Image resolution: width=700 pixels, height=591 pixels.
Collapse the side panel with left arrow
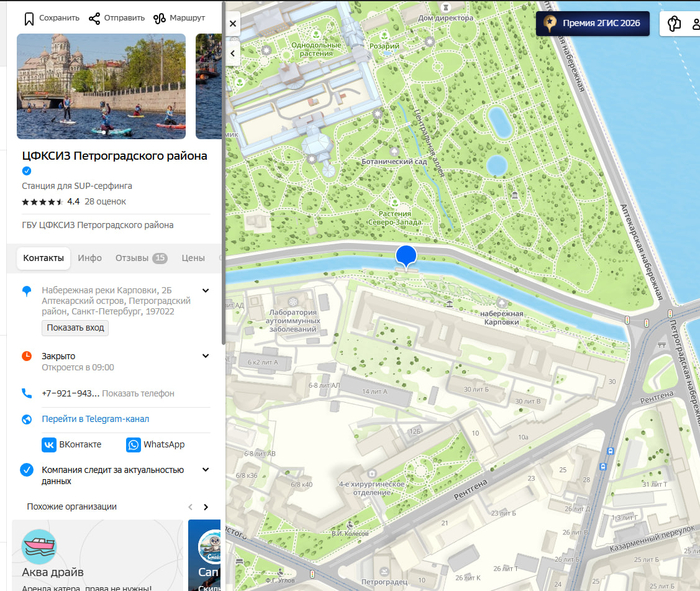pyautogui.click(x=233, y=53)
